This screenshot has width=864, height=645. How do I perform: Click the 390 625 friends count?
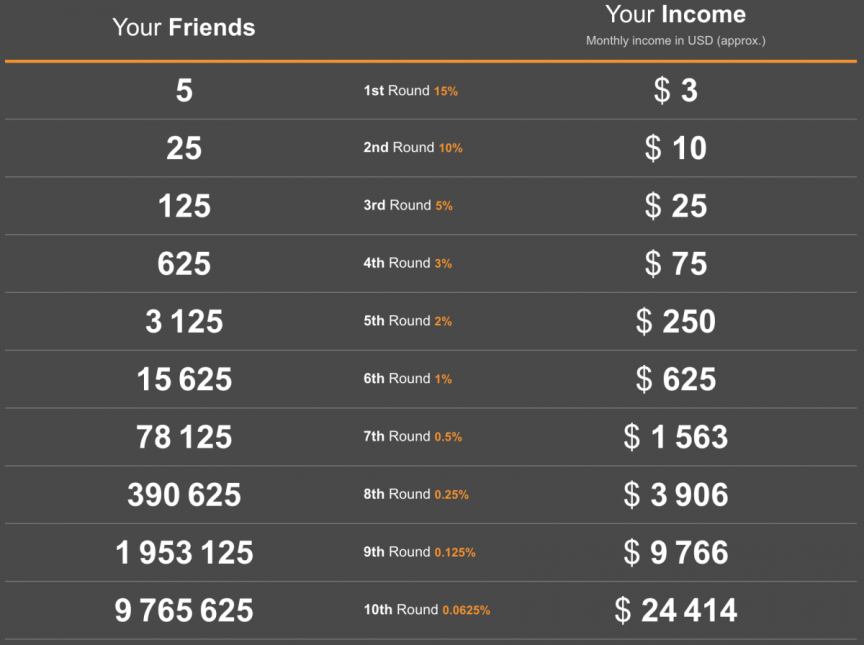(184, 494)
